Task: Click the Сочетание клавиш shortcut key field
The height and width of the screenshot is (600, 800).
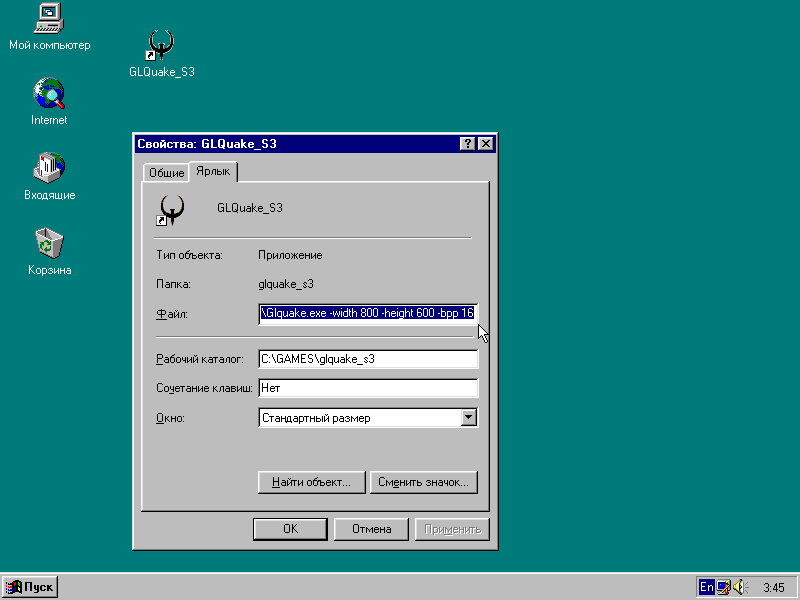Action: [368, 388]
